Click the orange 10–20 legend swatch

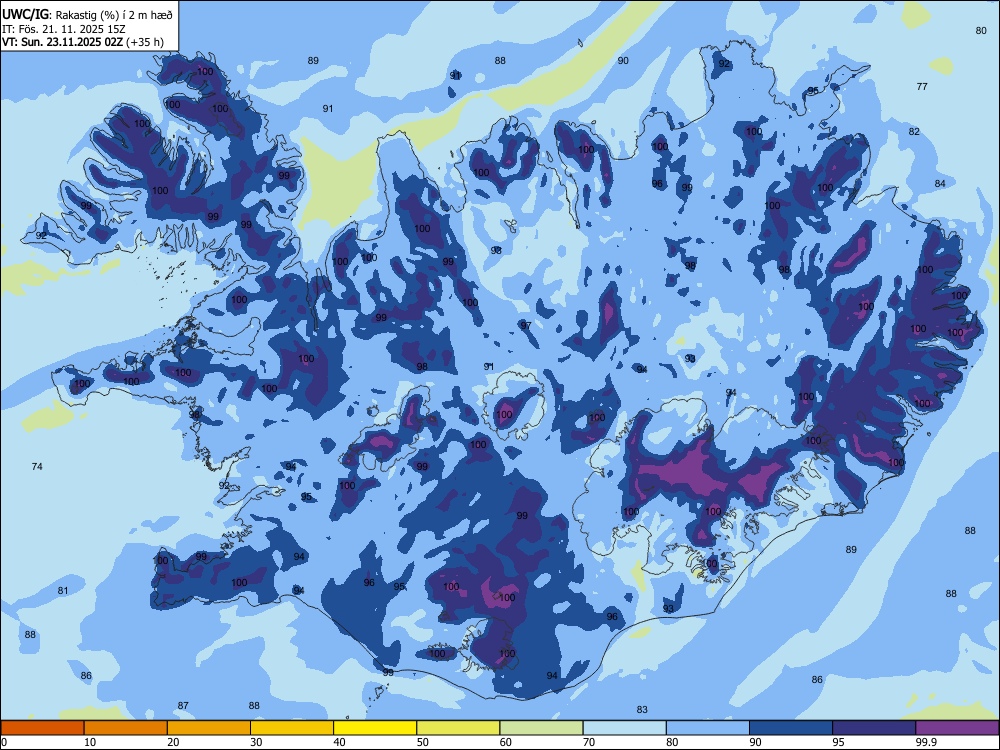[126, 728]
